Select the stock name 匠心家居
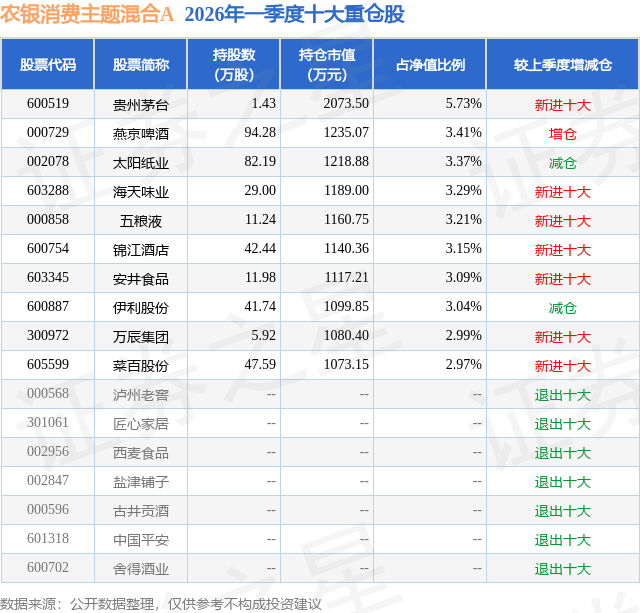The width and height of the screenshot is (640, 613). [141, 424]
